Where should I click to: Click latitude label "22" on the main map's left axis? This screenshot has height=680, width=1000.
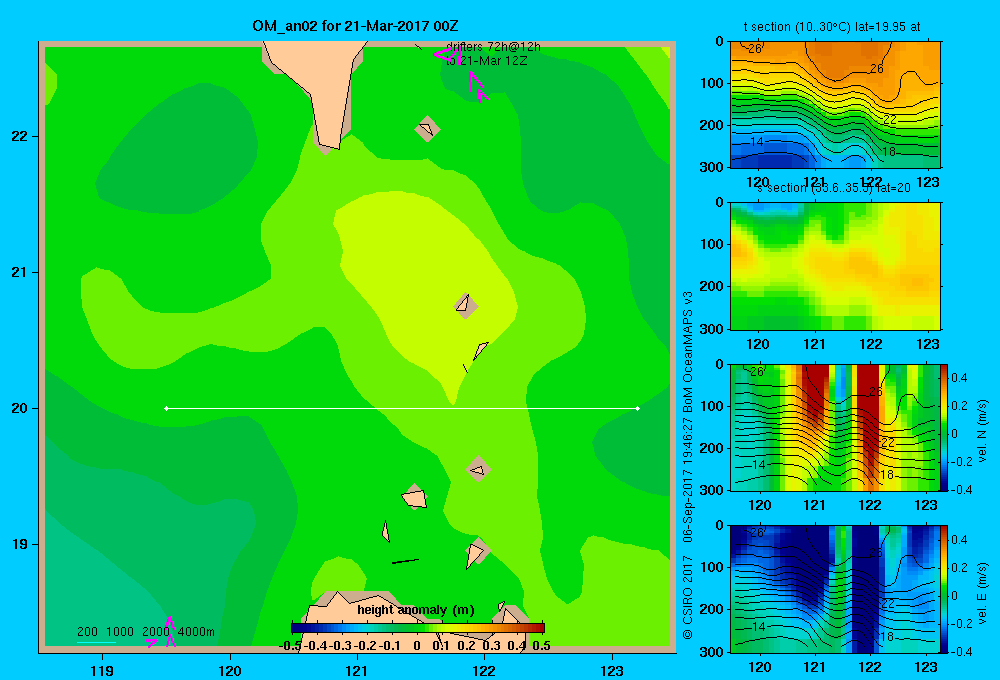[19, 137]
